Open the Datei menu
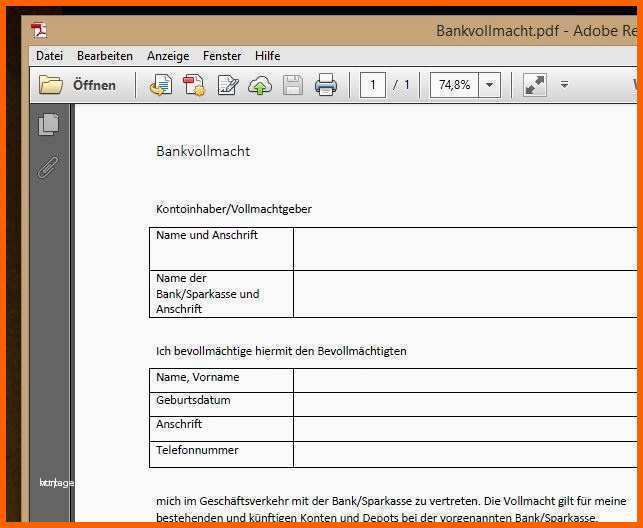Image resolution: width=643 pixels, height=528 pixels. [50, 56]
